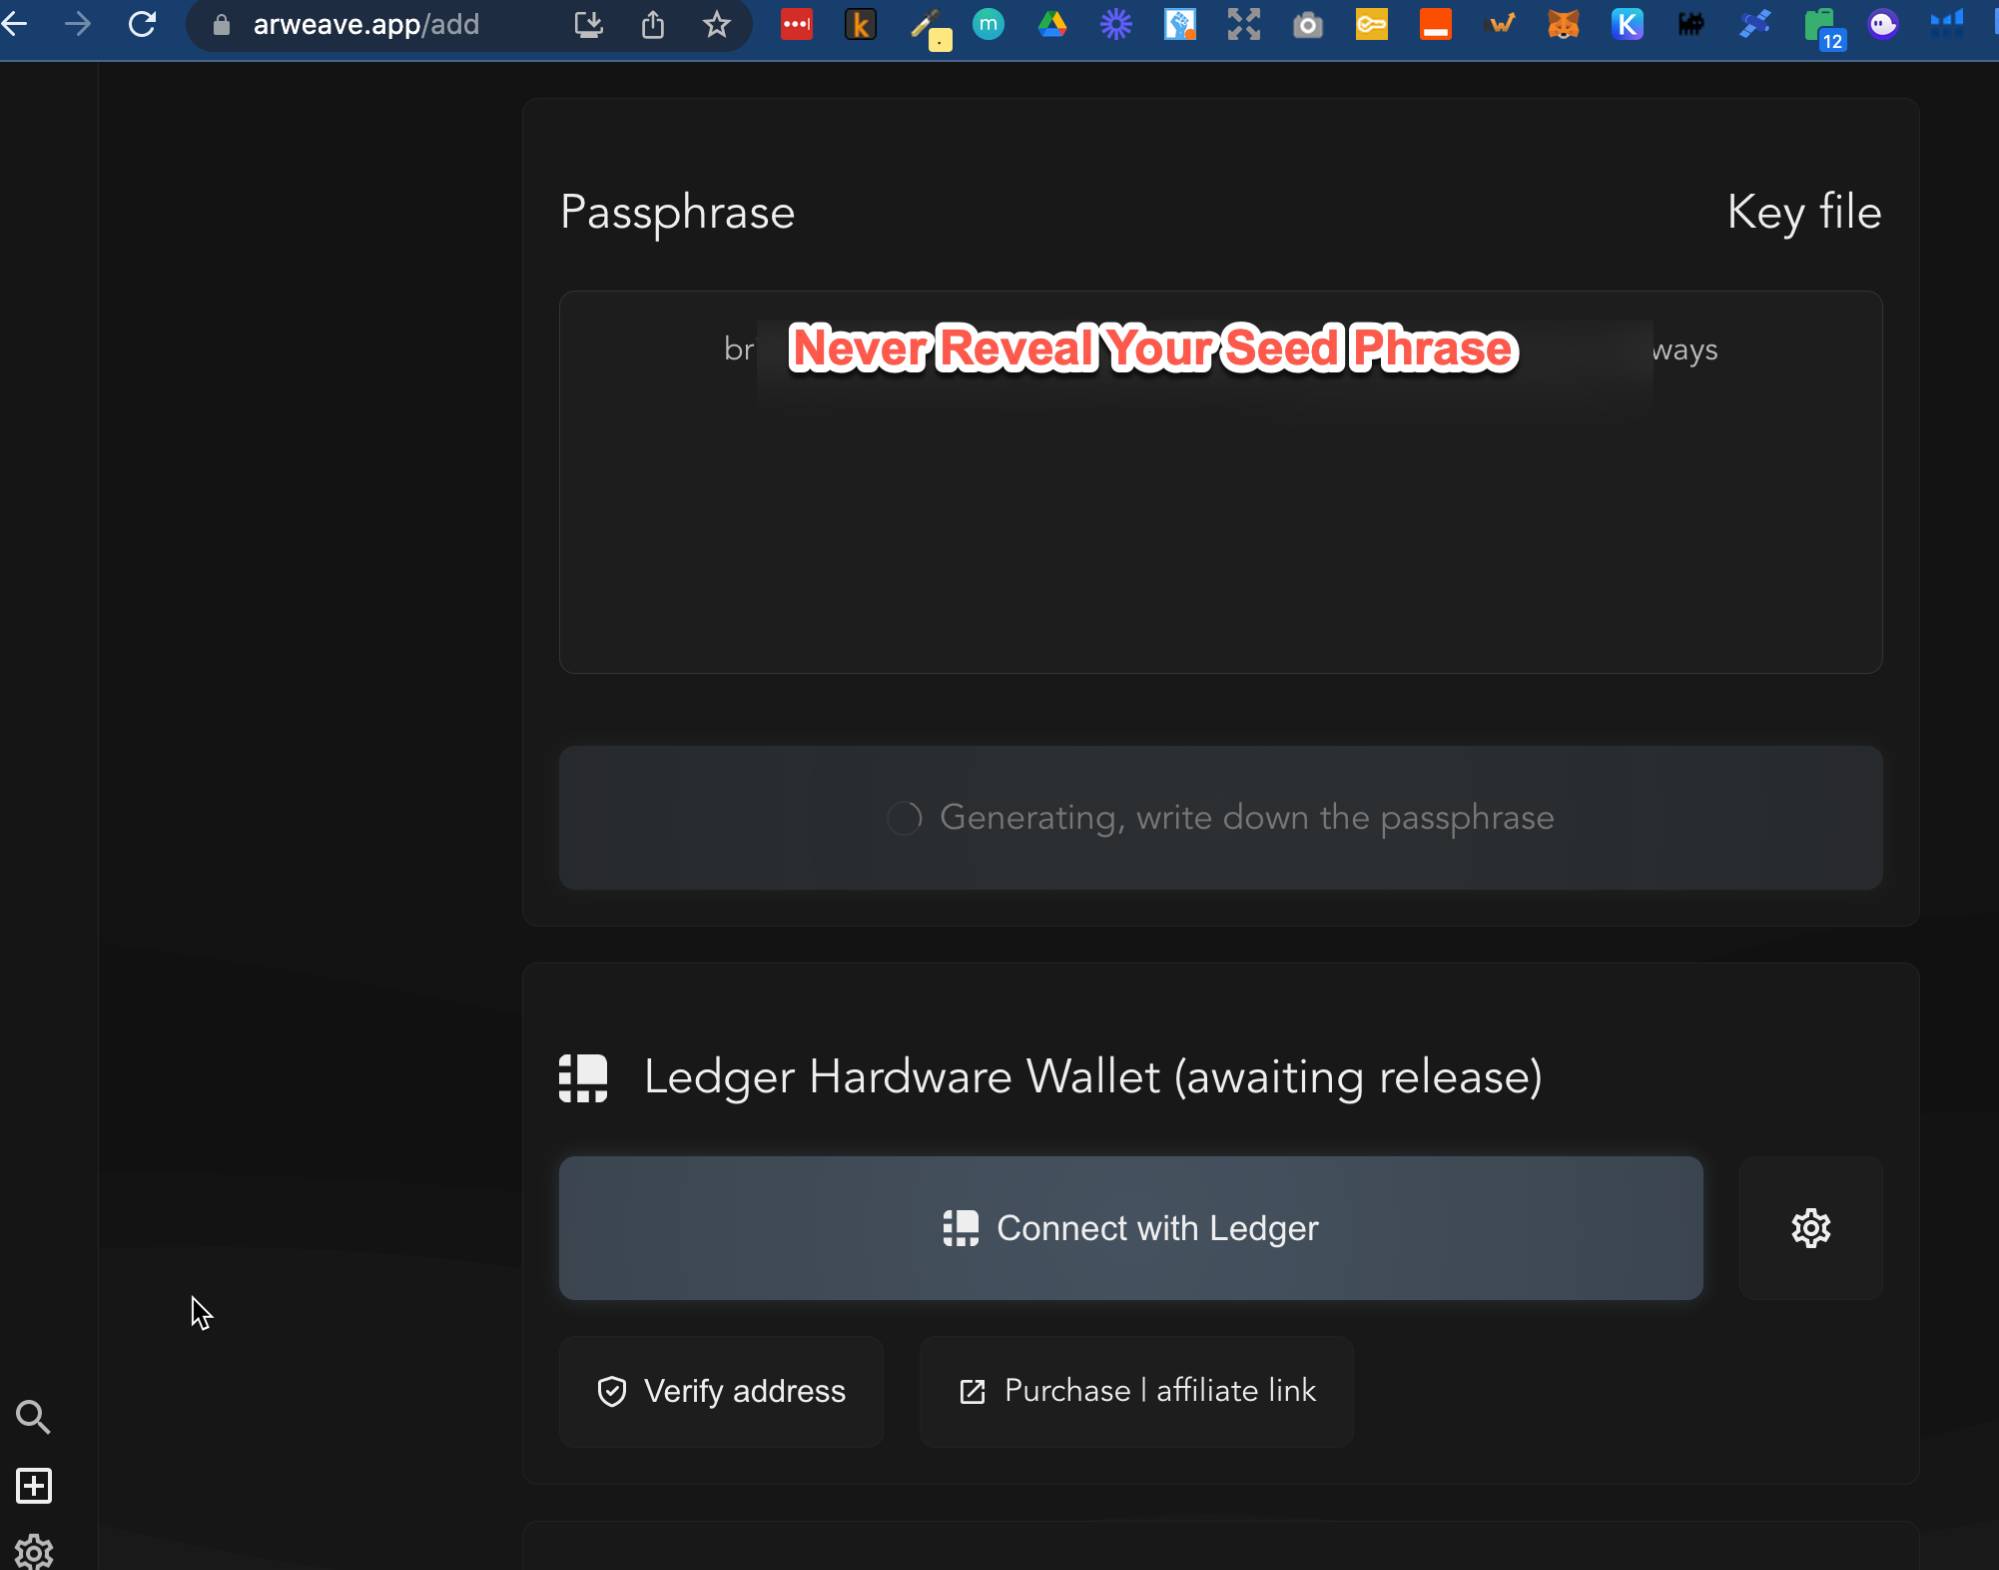Click the arweave.app/add address bar

[366, 24]
